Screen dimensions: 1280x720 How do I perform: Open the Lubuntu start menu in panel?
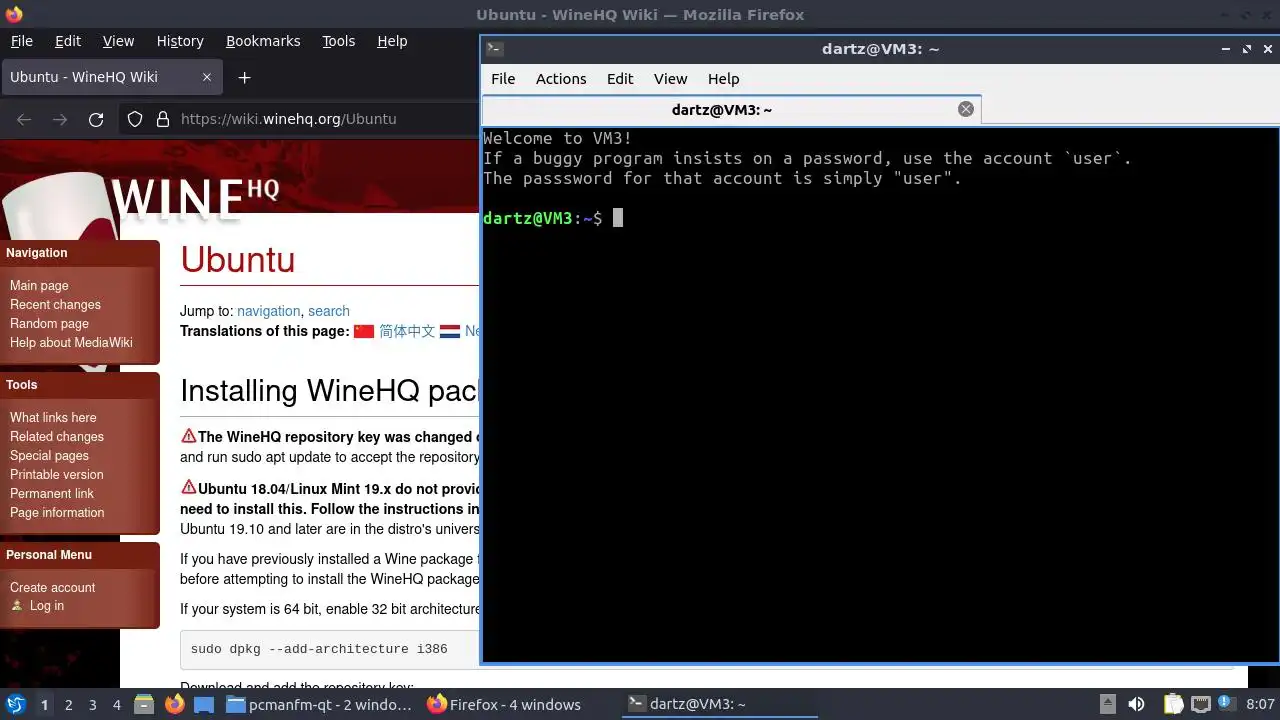coord(15,704)
